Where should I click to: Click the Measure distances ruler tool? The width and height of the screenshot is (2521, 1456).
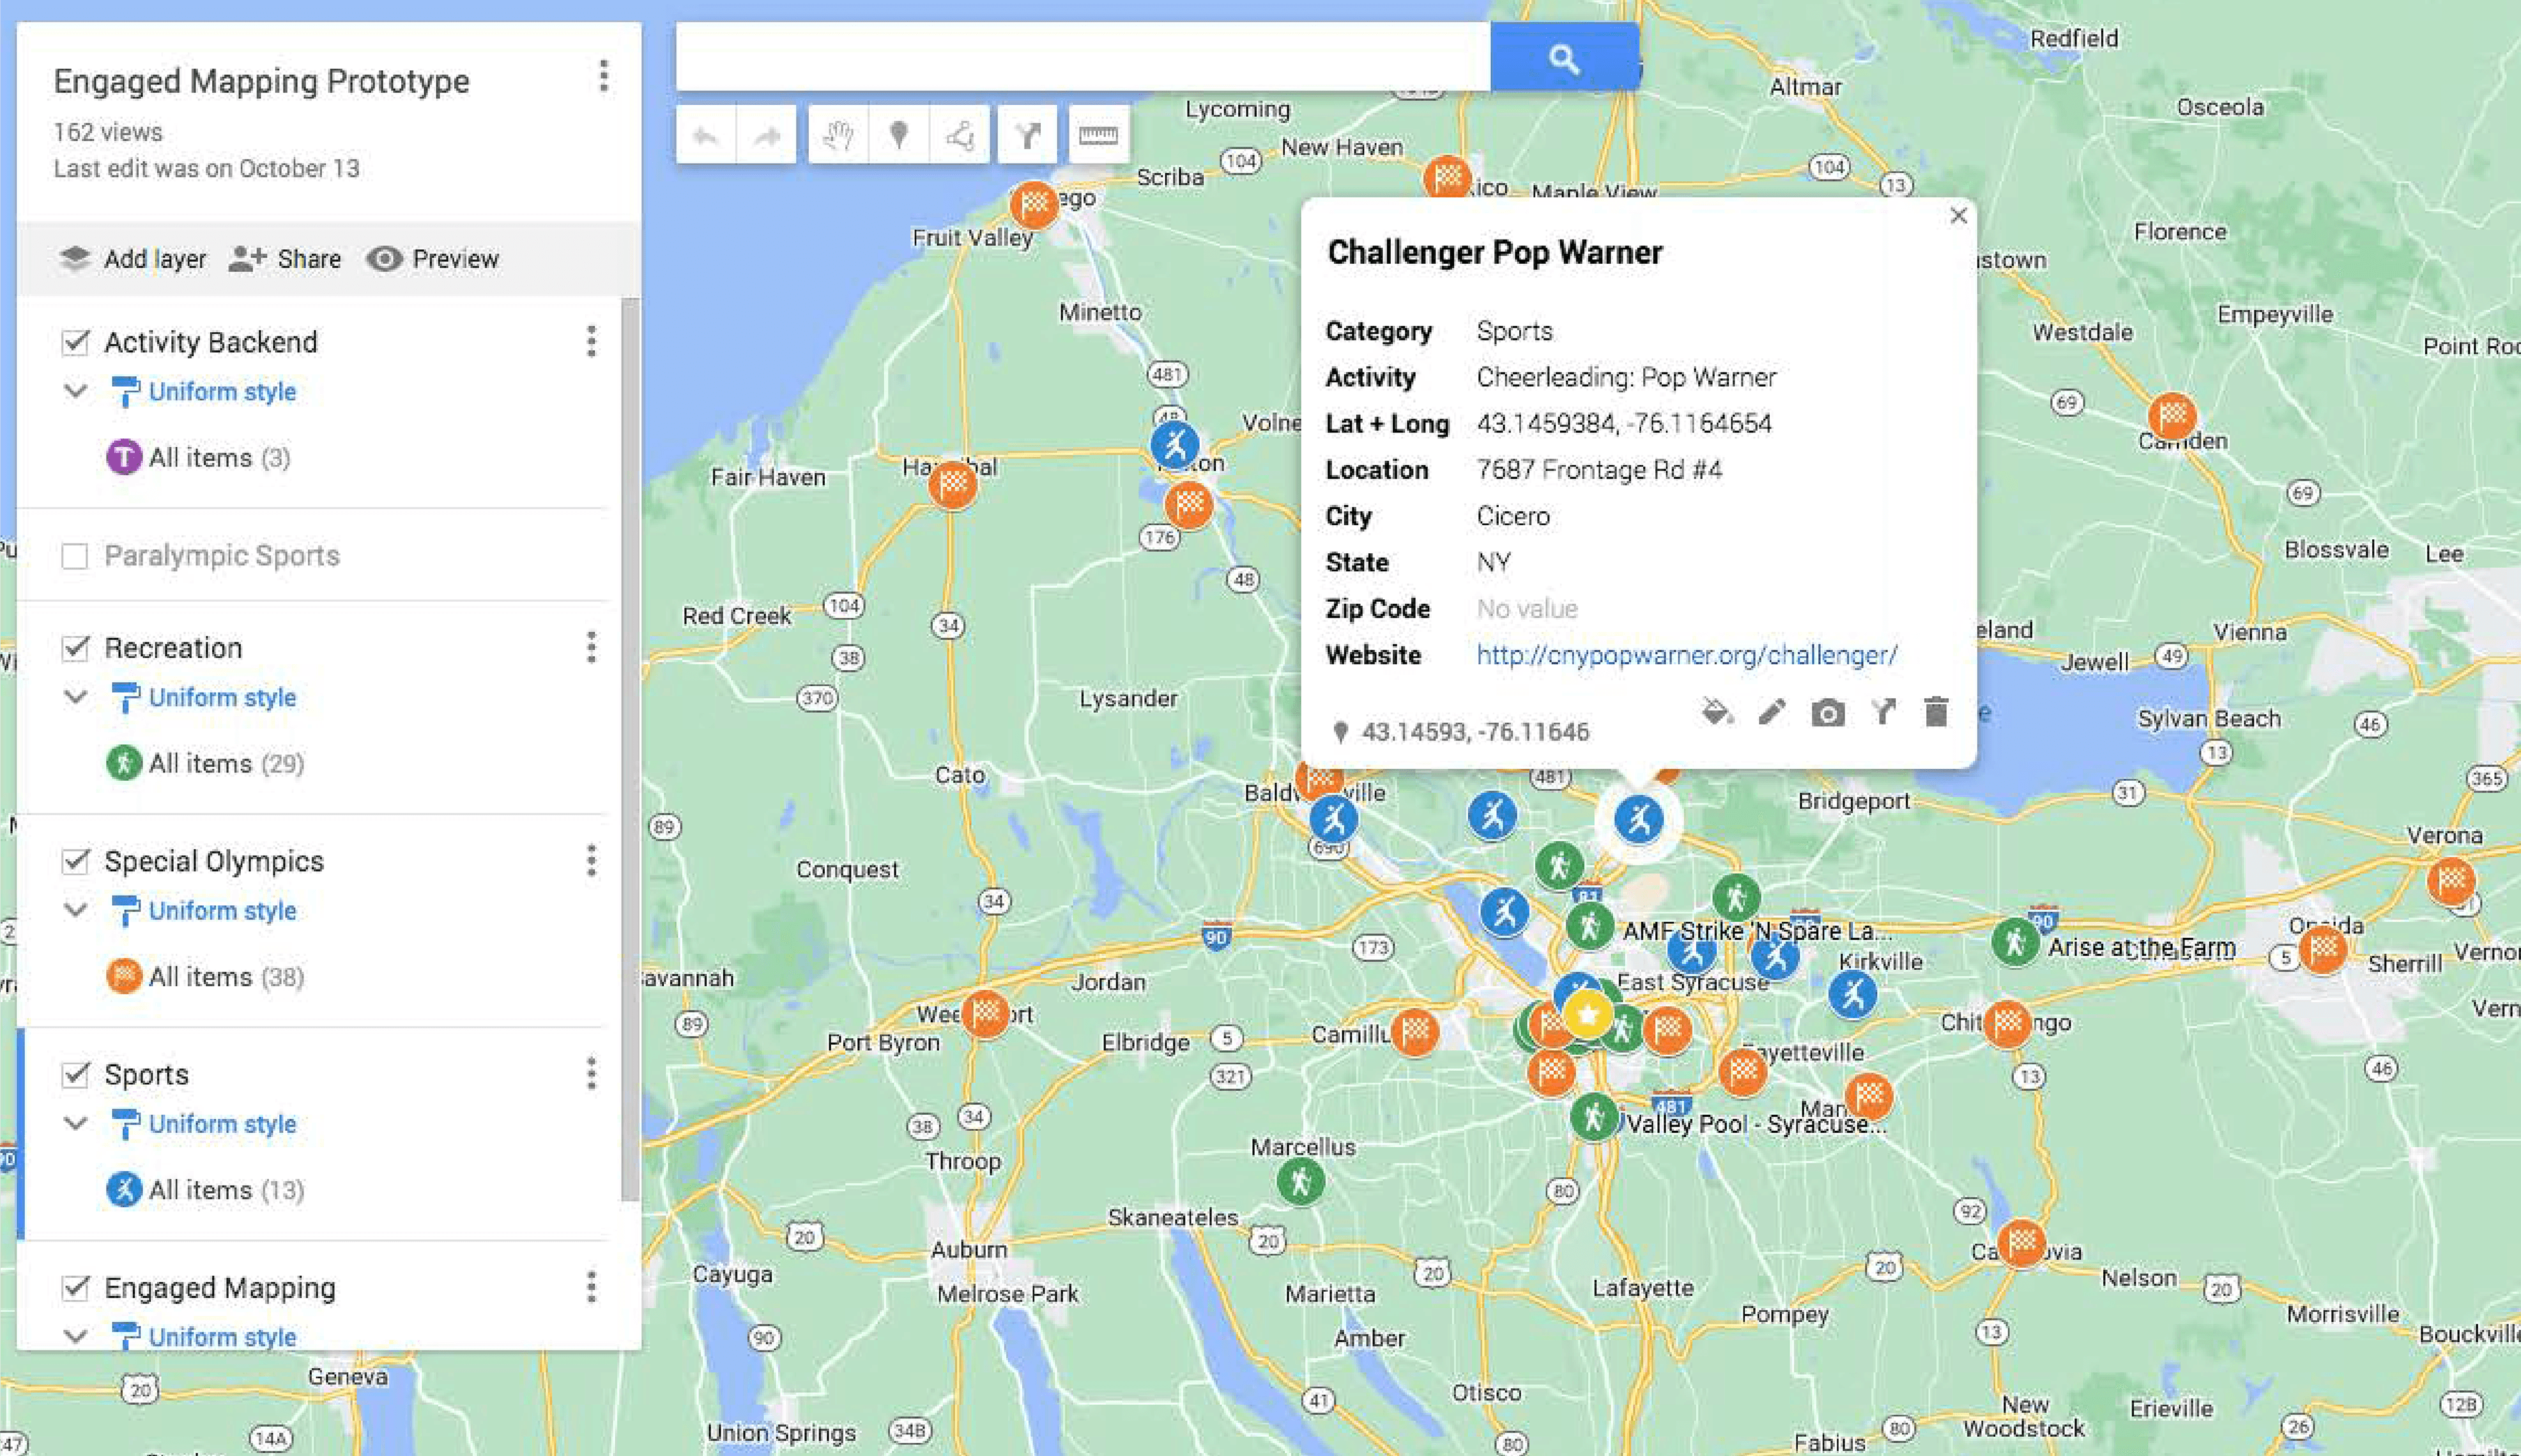coord(1097,134)
